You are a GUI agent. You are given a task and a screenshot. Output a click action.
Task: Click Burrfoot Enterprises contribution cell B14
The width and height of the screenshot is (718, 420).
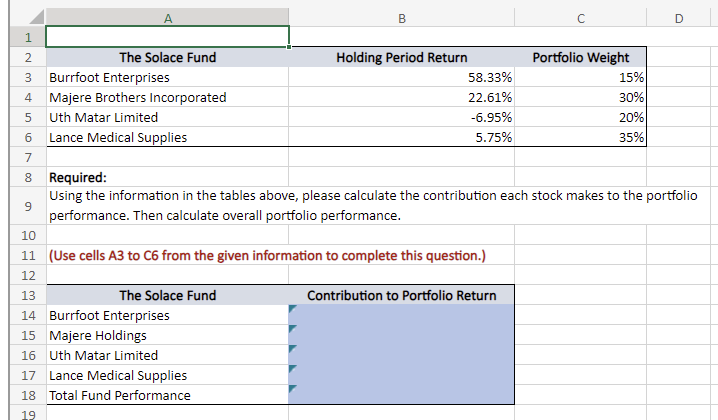coord(402,315)
